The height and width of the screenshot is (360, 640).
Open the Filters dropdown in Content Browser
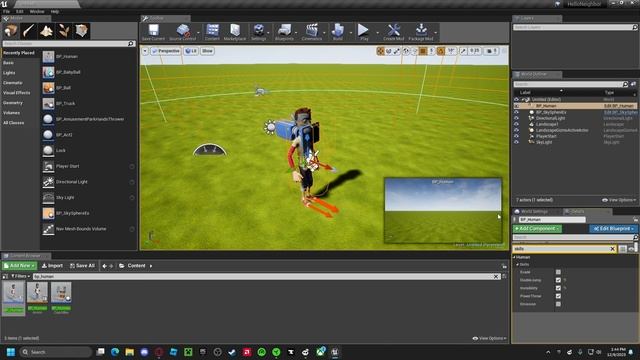click(20, 276)
